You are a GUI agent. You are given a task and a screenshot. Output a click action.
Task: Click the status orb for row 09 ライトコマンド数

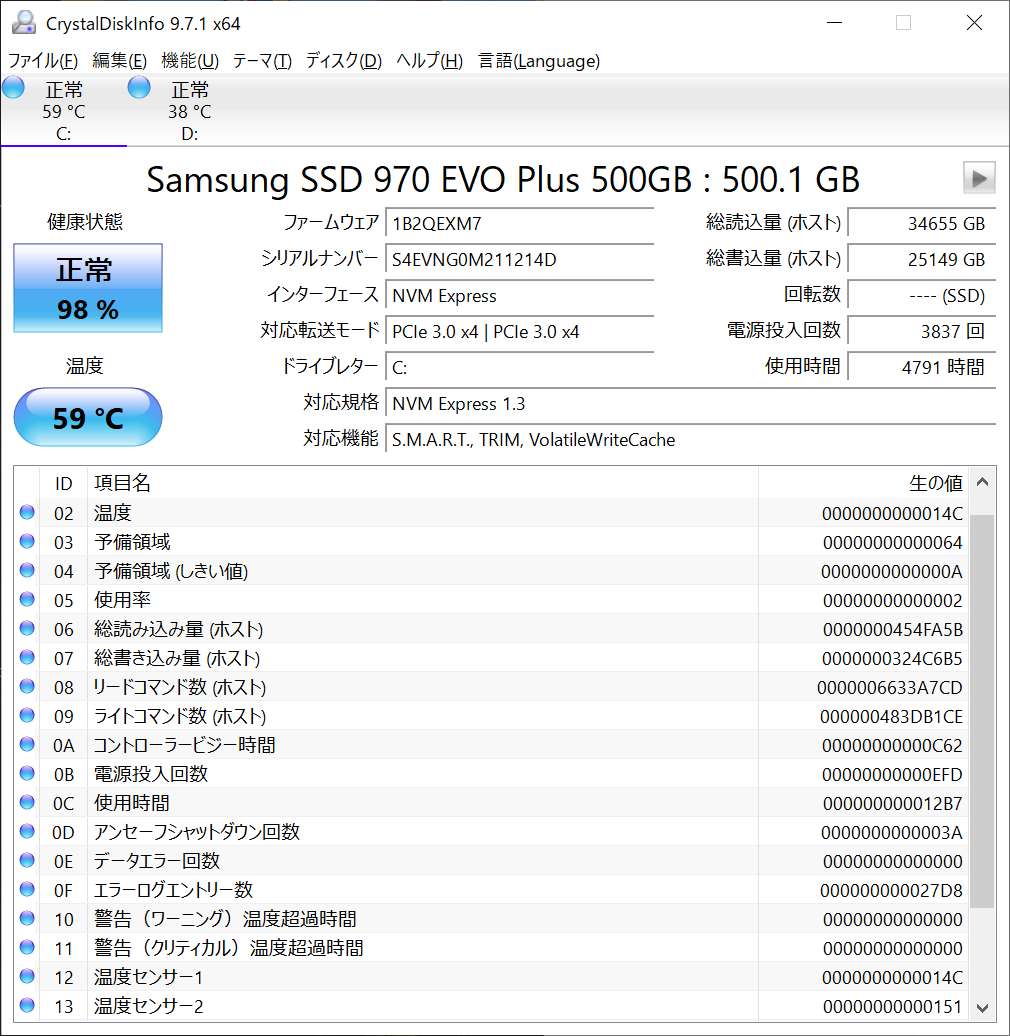(27, 715)
